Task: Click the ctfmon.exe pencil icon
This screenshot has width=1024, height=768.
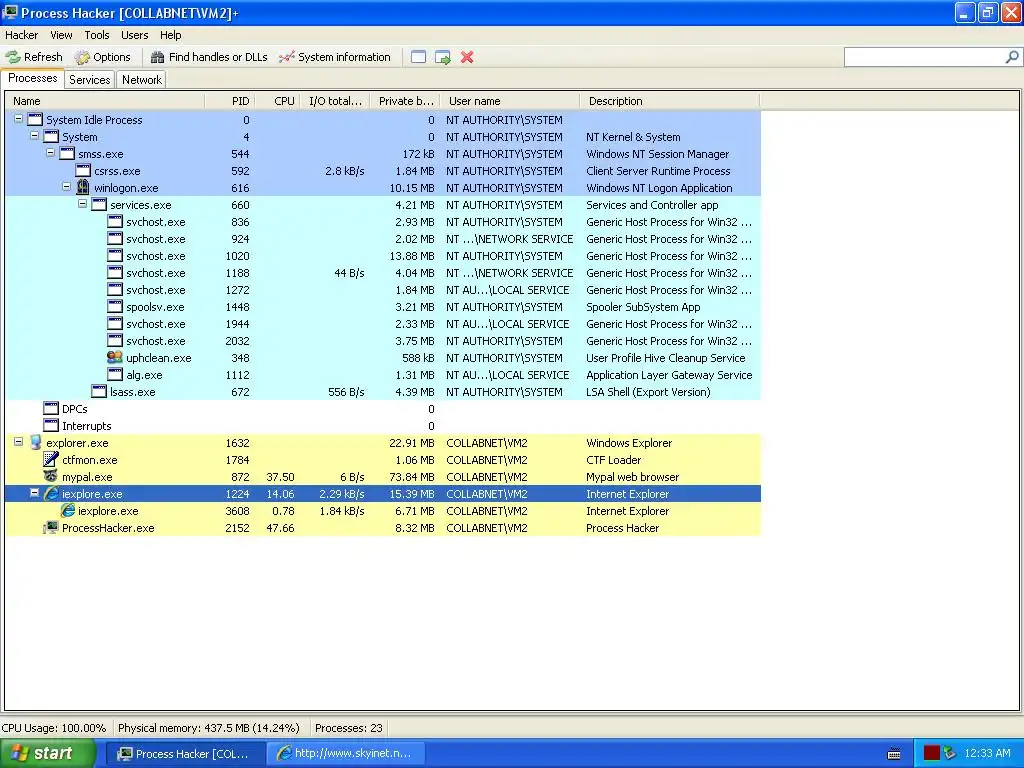Action: point(51,459)
